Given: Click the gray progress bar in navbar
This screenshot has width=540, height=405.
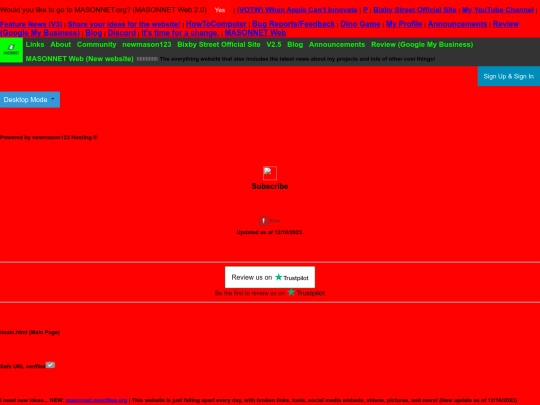Looking at the screenshot, I should 147,59.
